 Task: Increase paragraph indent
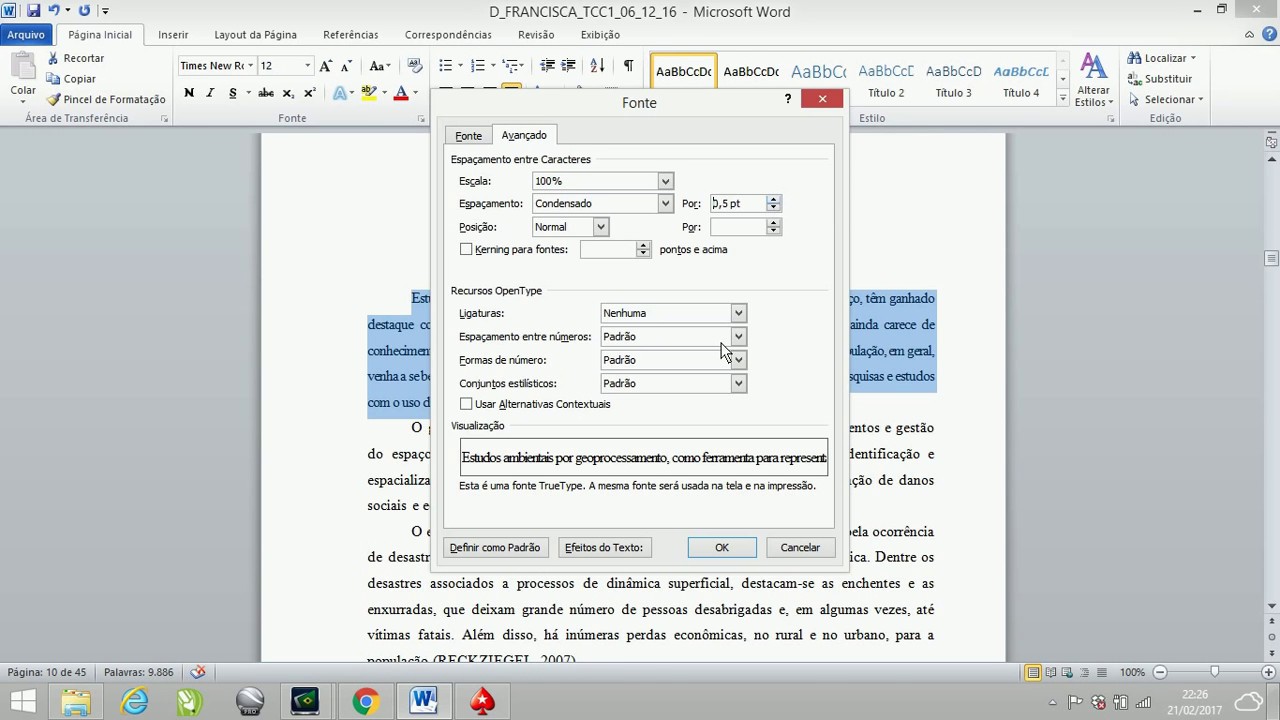pos(569,66)
